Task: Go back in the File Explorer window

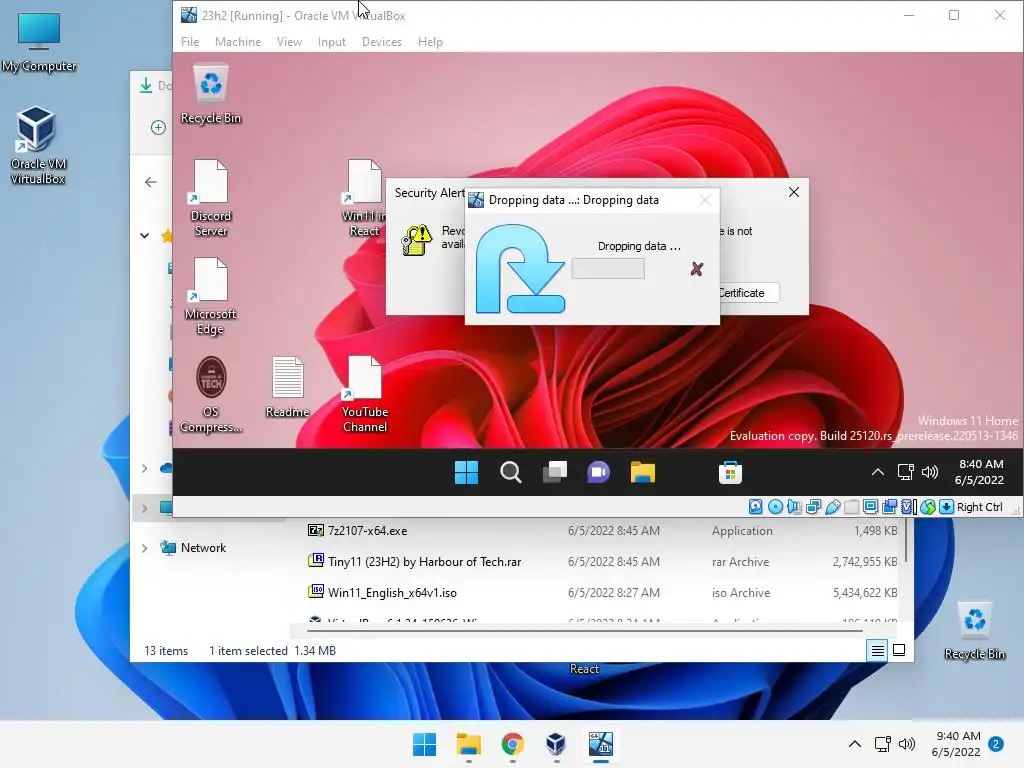Action: point(151,182)
